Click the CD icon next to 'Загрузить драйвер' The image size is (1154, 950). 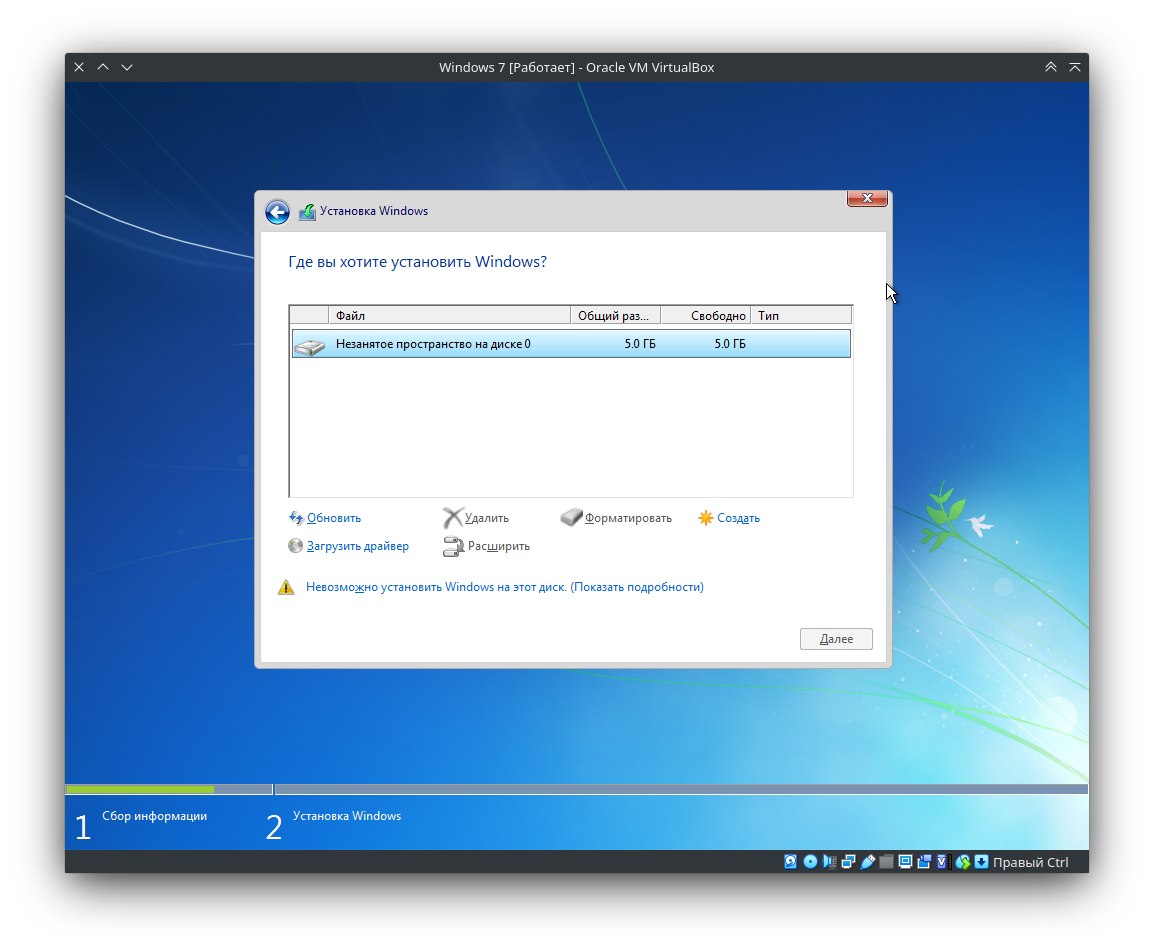coord(295,545)
